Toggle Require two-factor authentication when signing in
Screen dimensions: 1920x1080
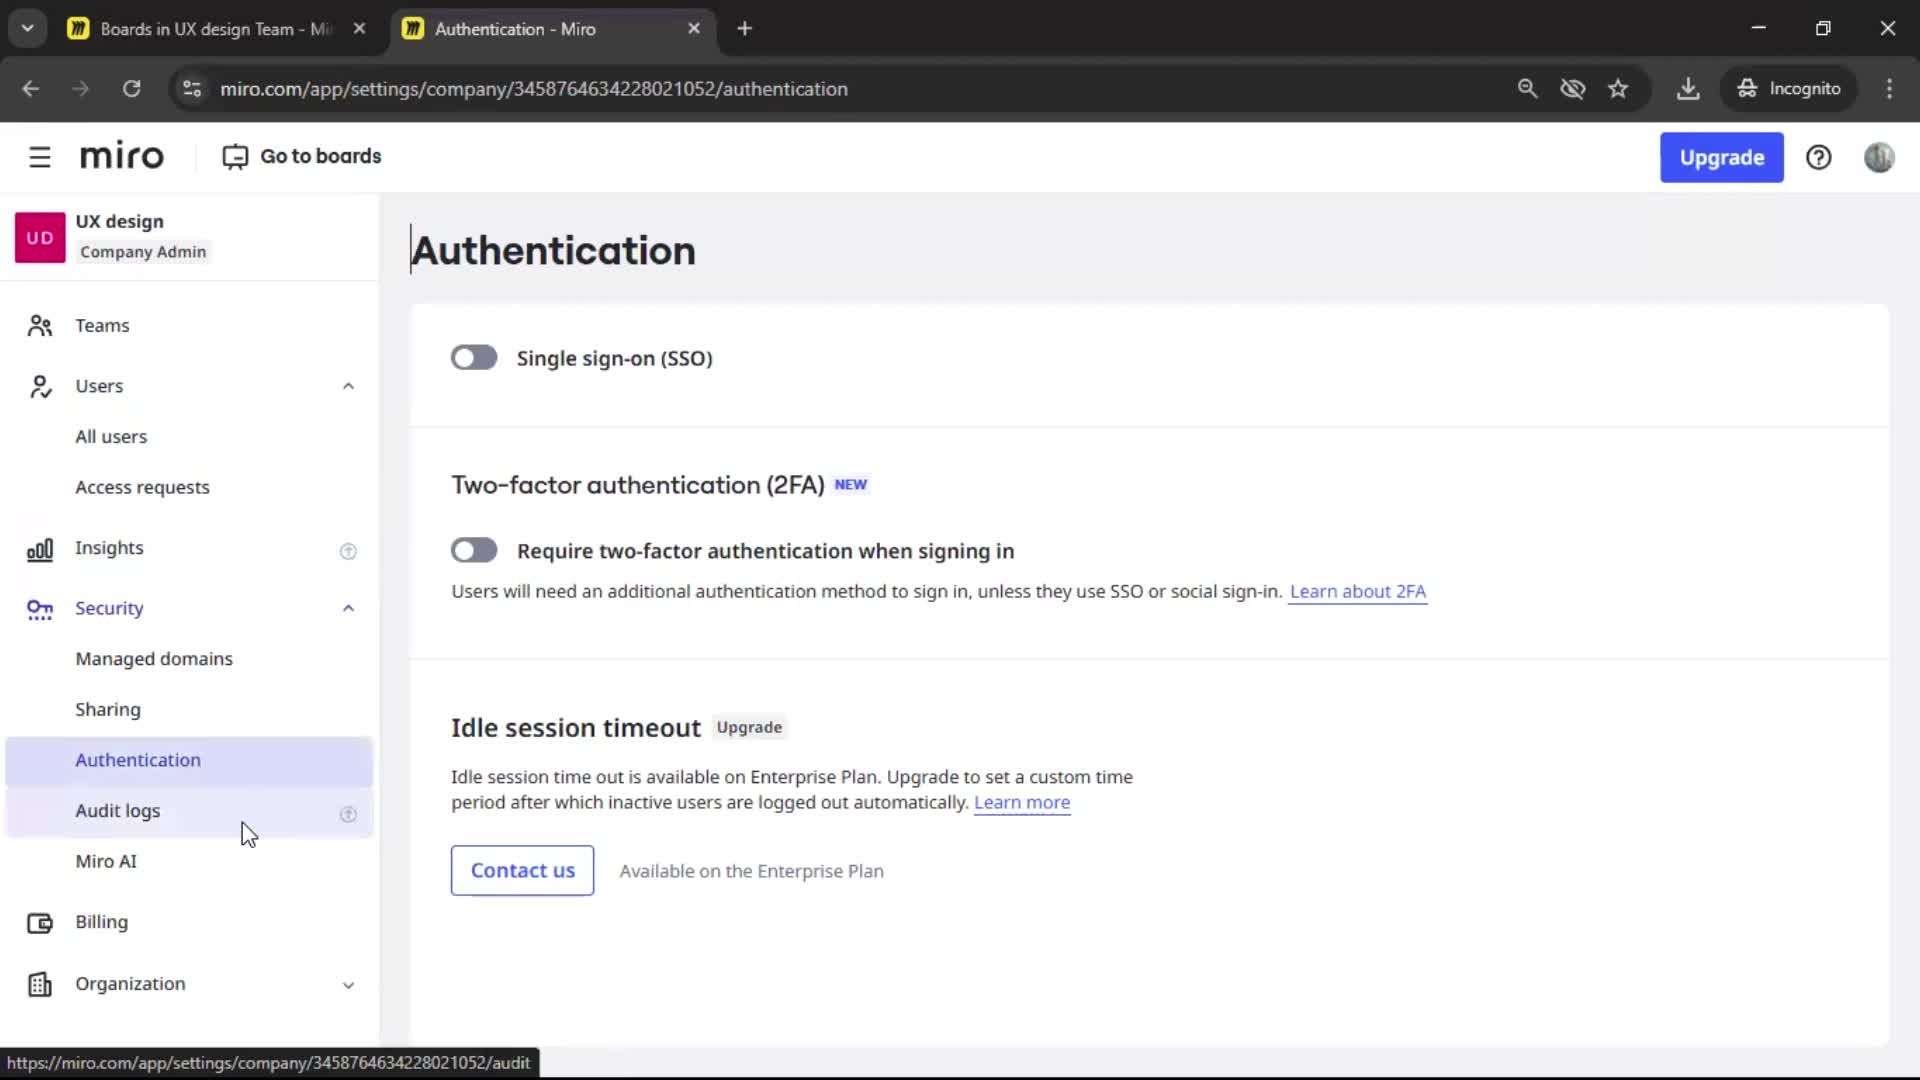(x=474, y=551)
